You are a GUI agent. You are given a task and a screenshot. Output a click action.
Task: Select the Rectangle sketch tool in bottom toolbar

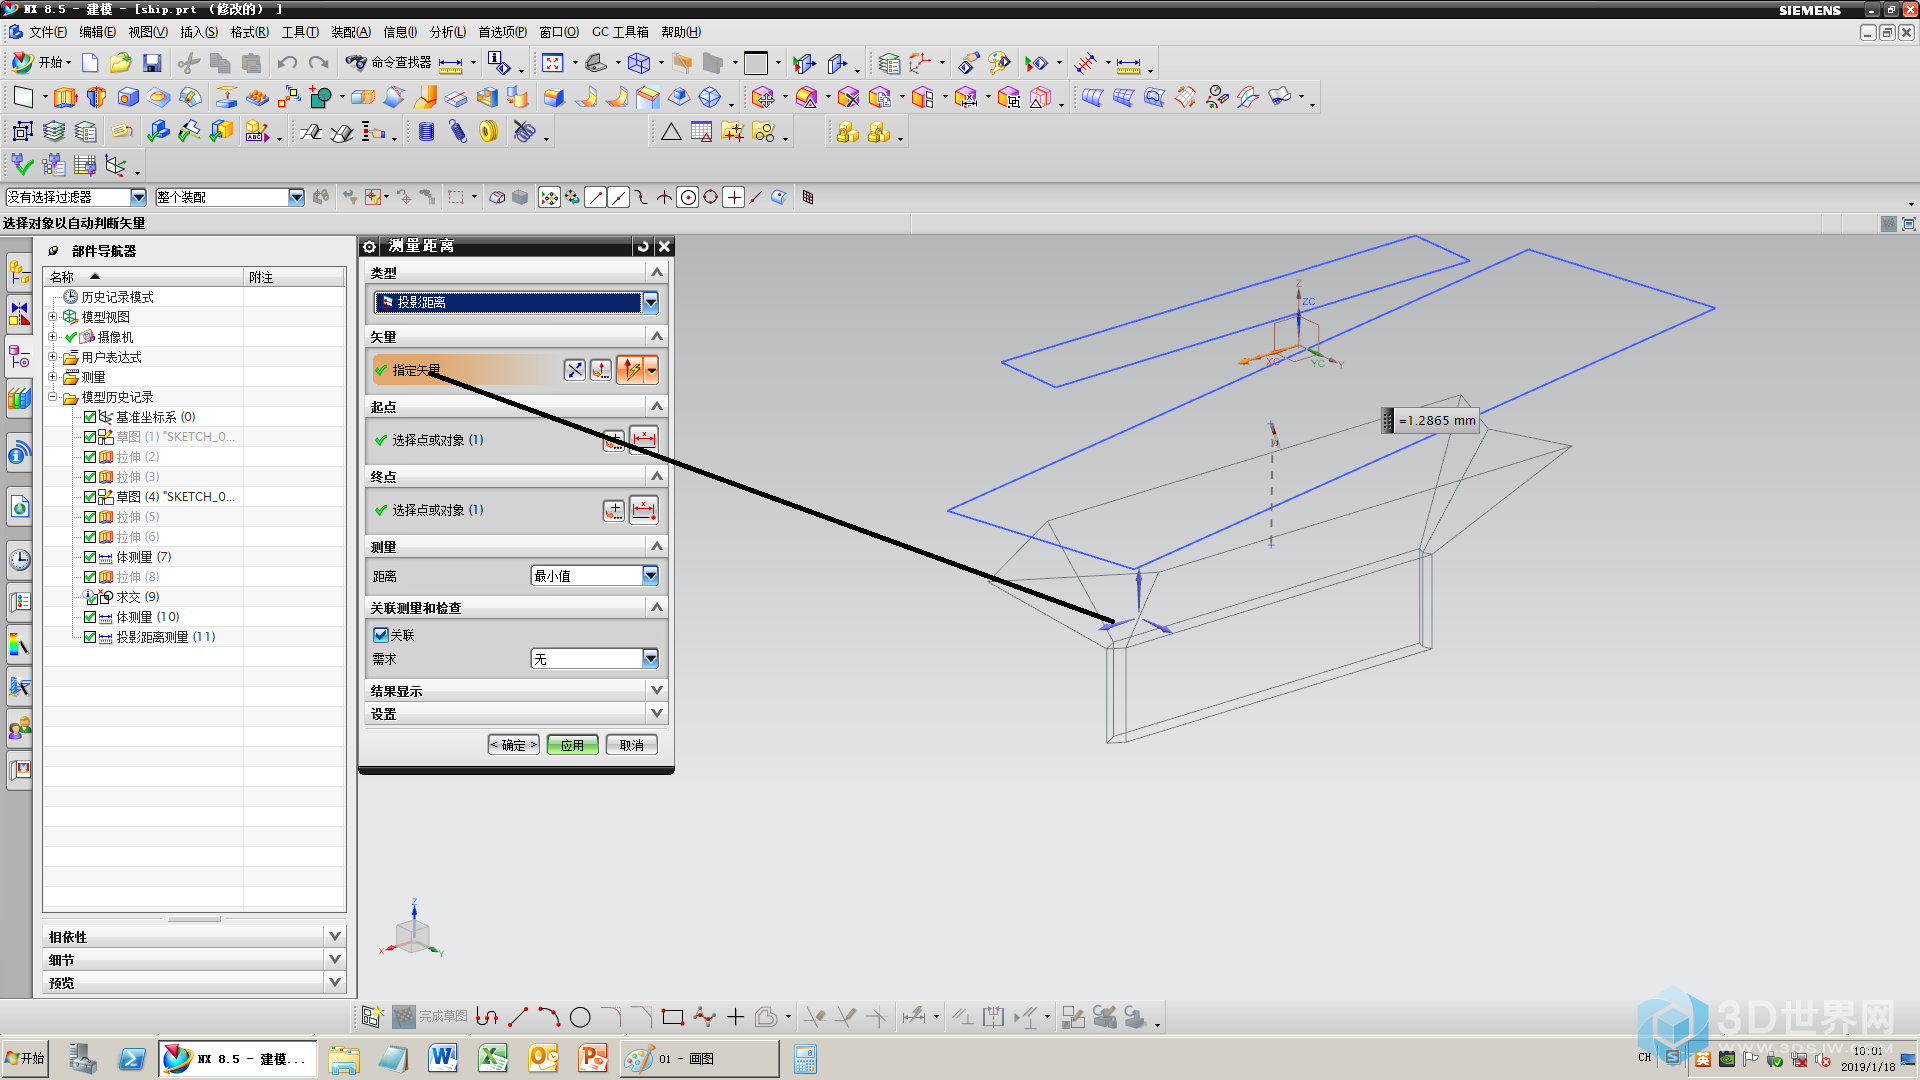(x=673, y=1018)
